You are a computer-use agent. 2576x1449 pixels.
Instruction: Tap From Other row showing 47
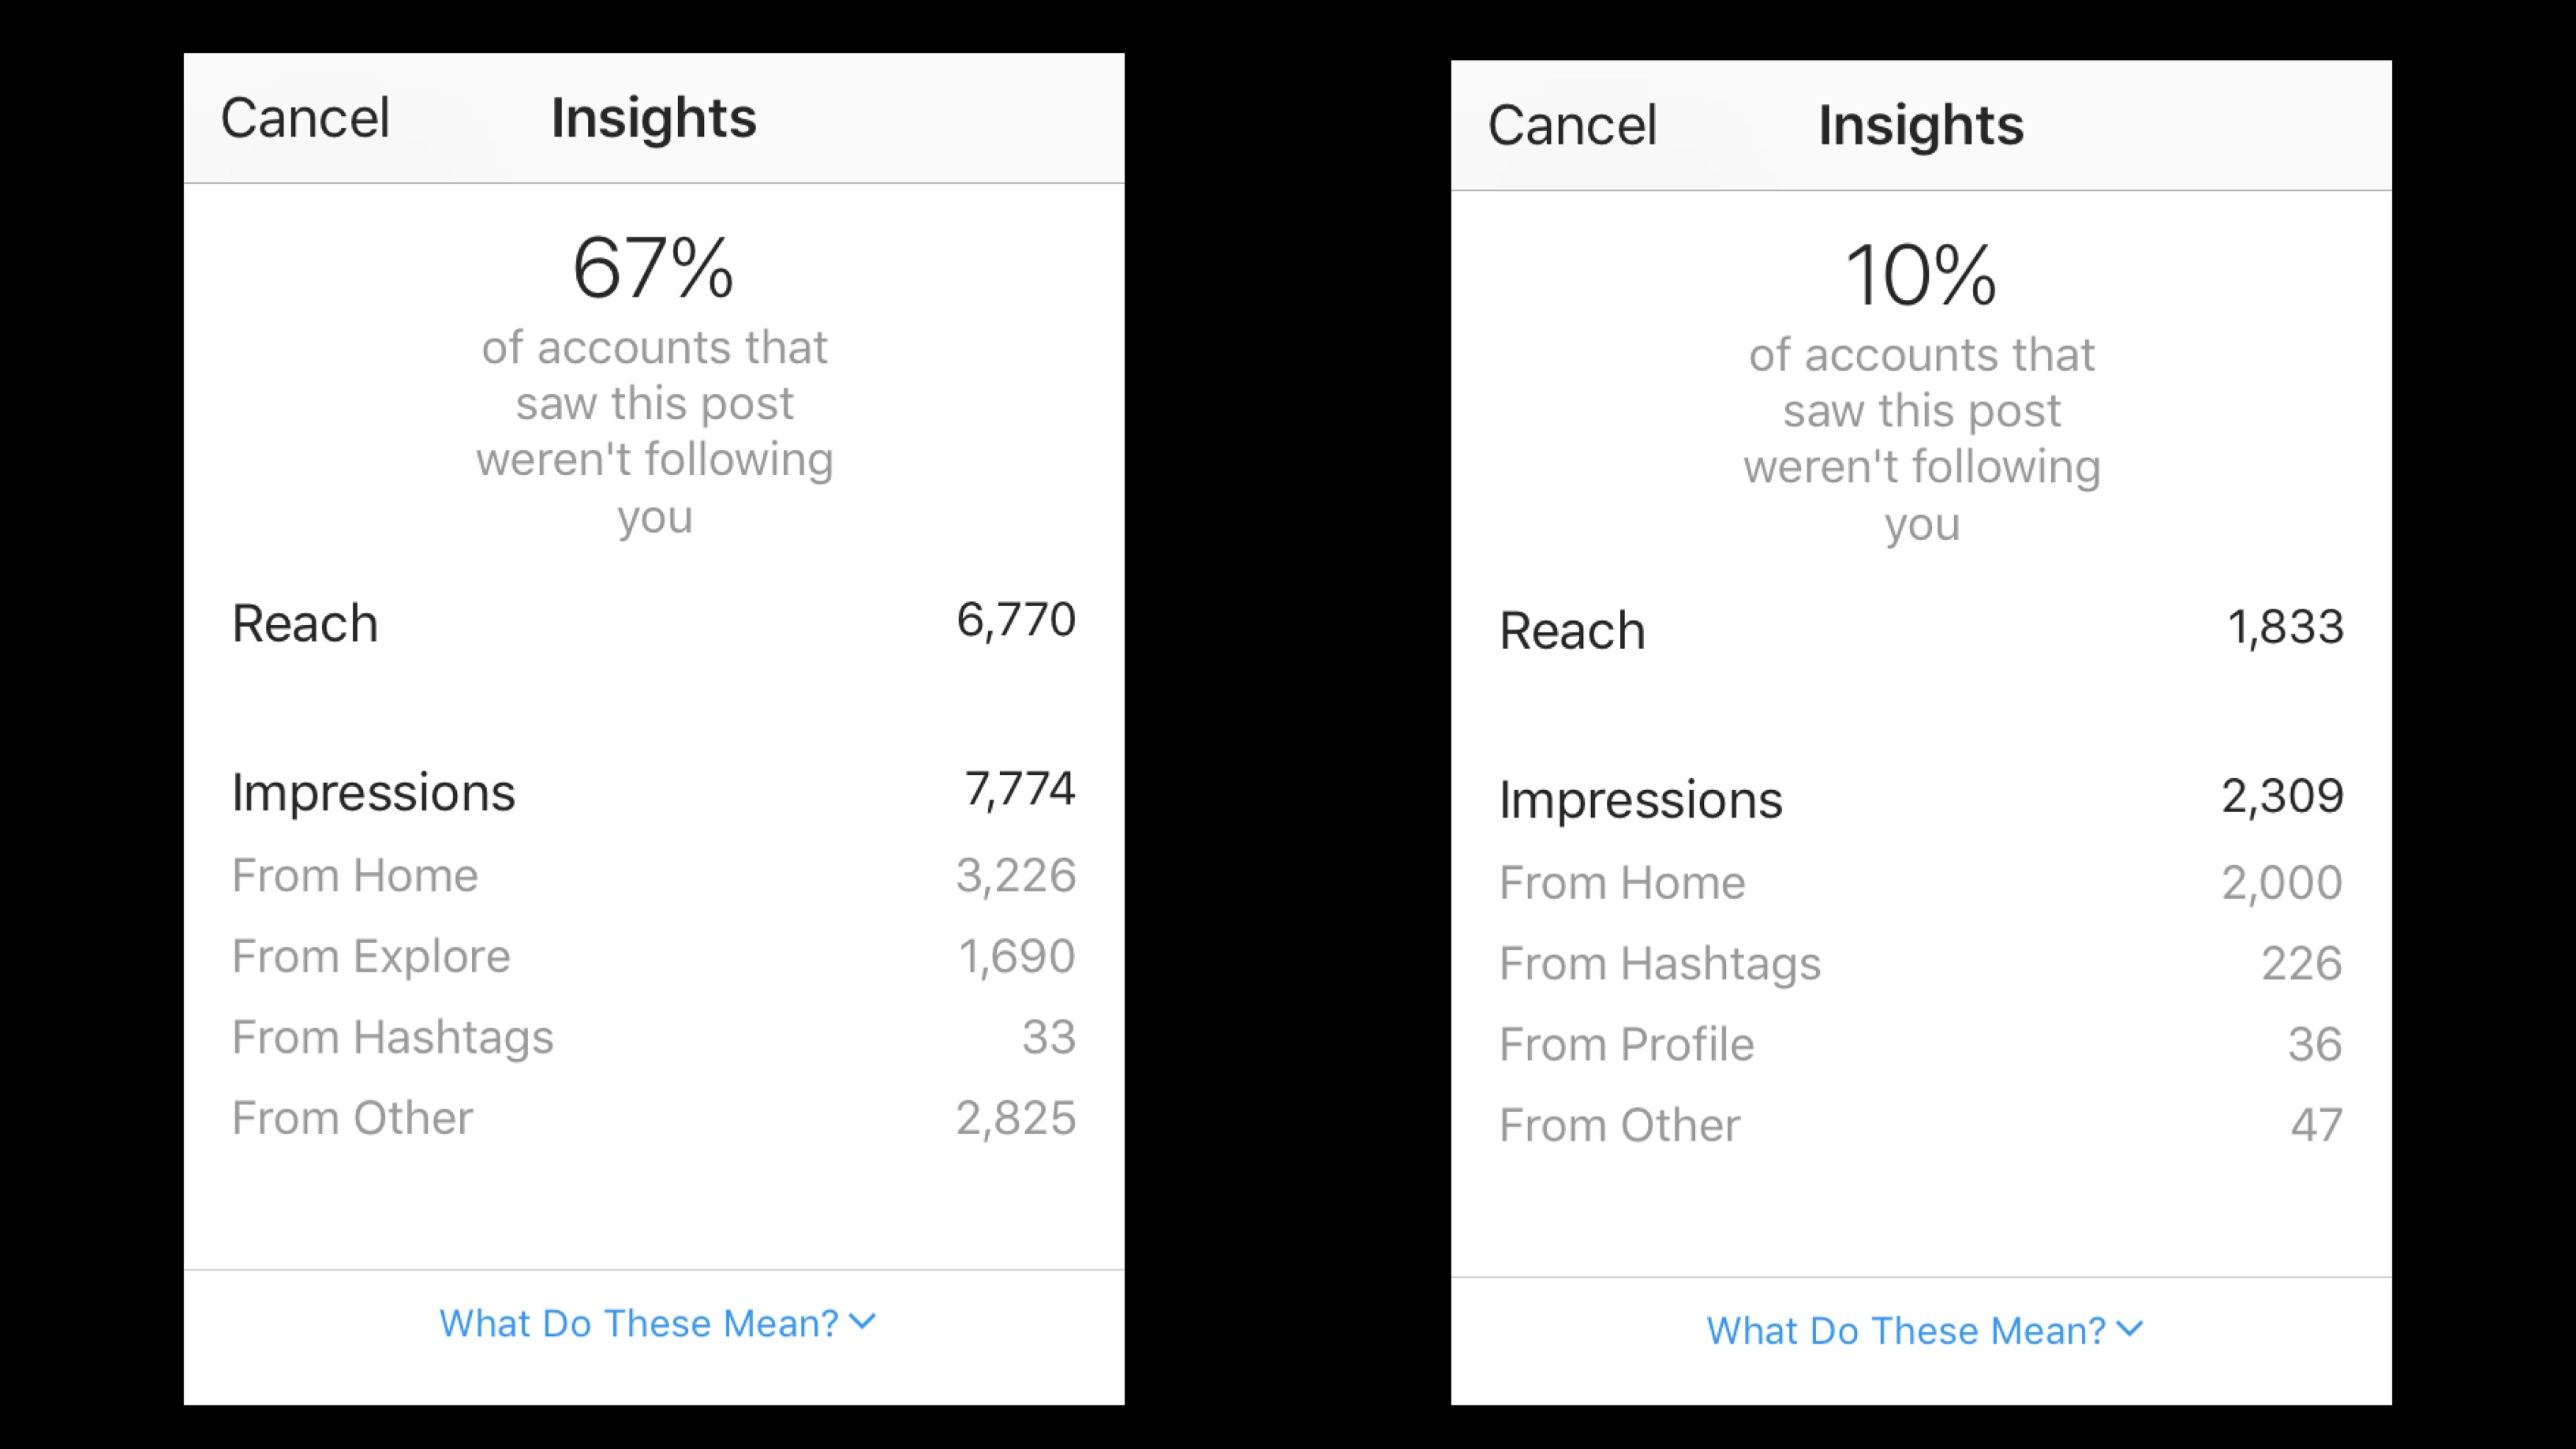point(1921,1125)
